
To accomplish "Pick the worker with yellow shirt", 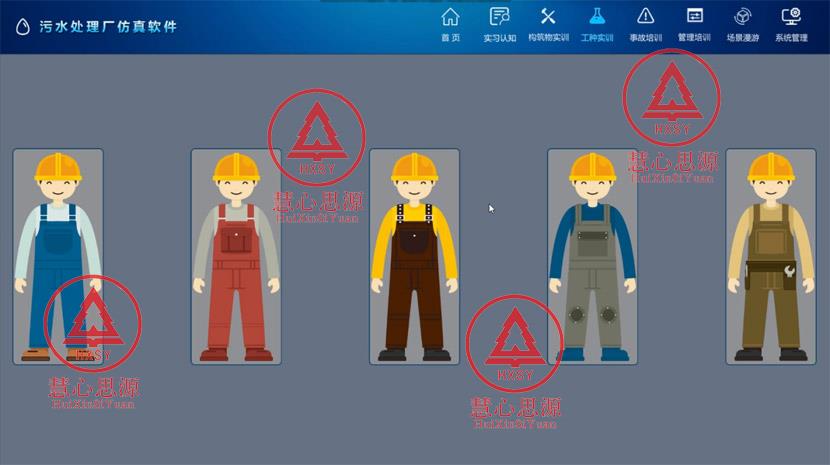I will pos(414,256).
